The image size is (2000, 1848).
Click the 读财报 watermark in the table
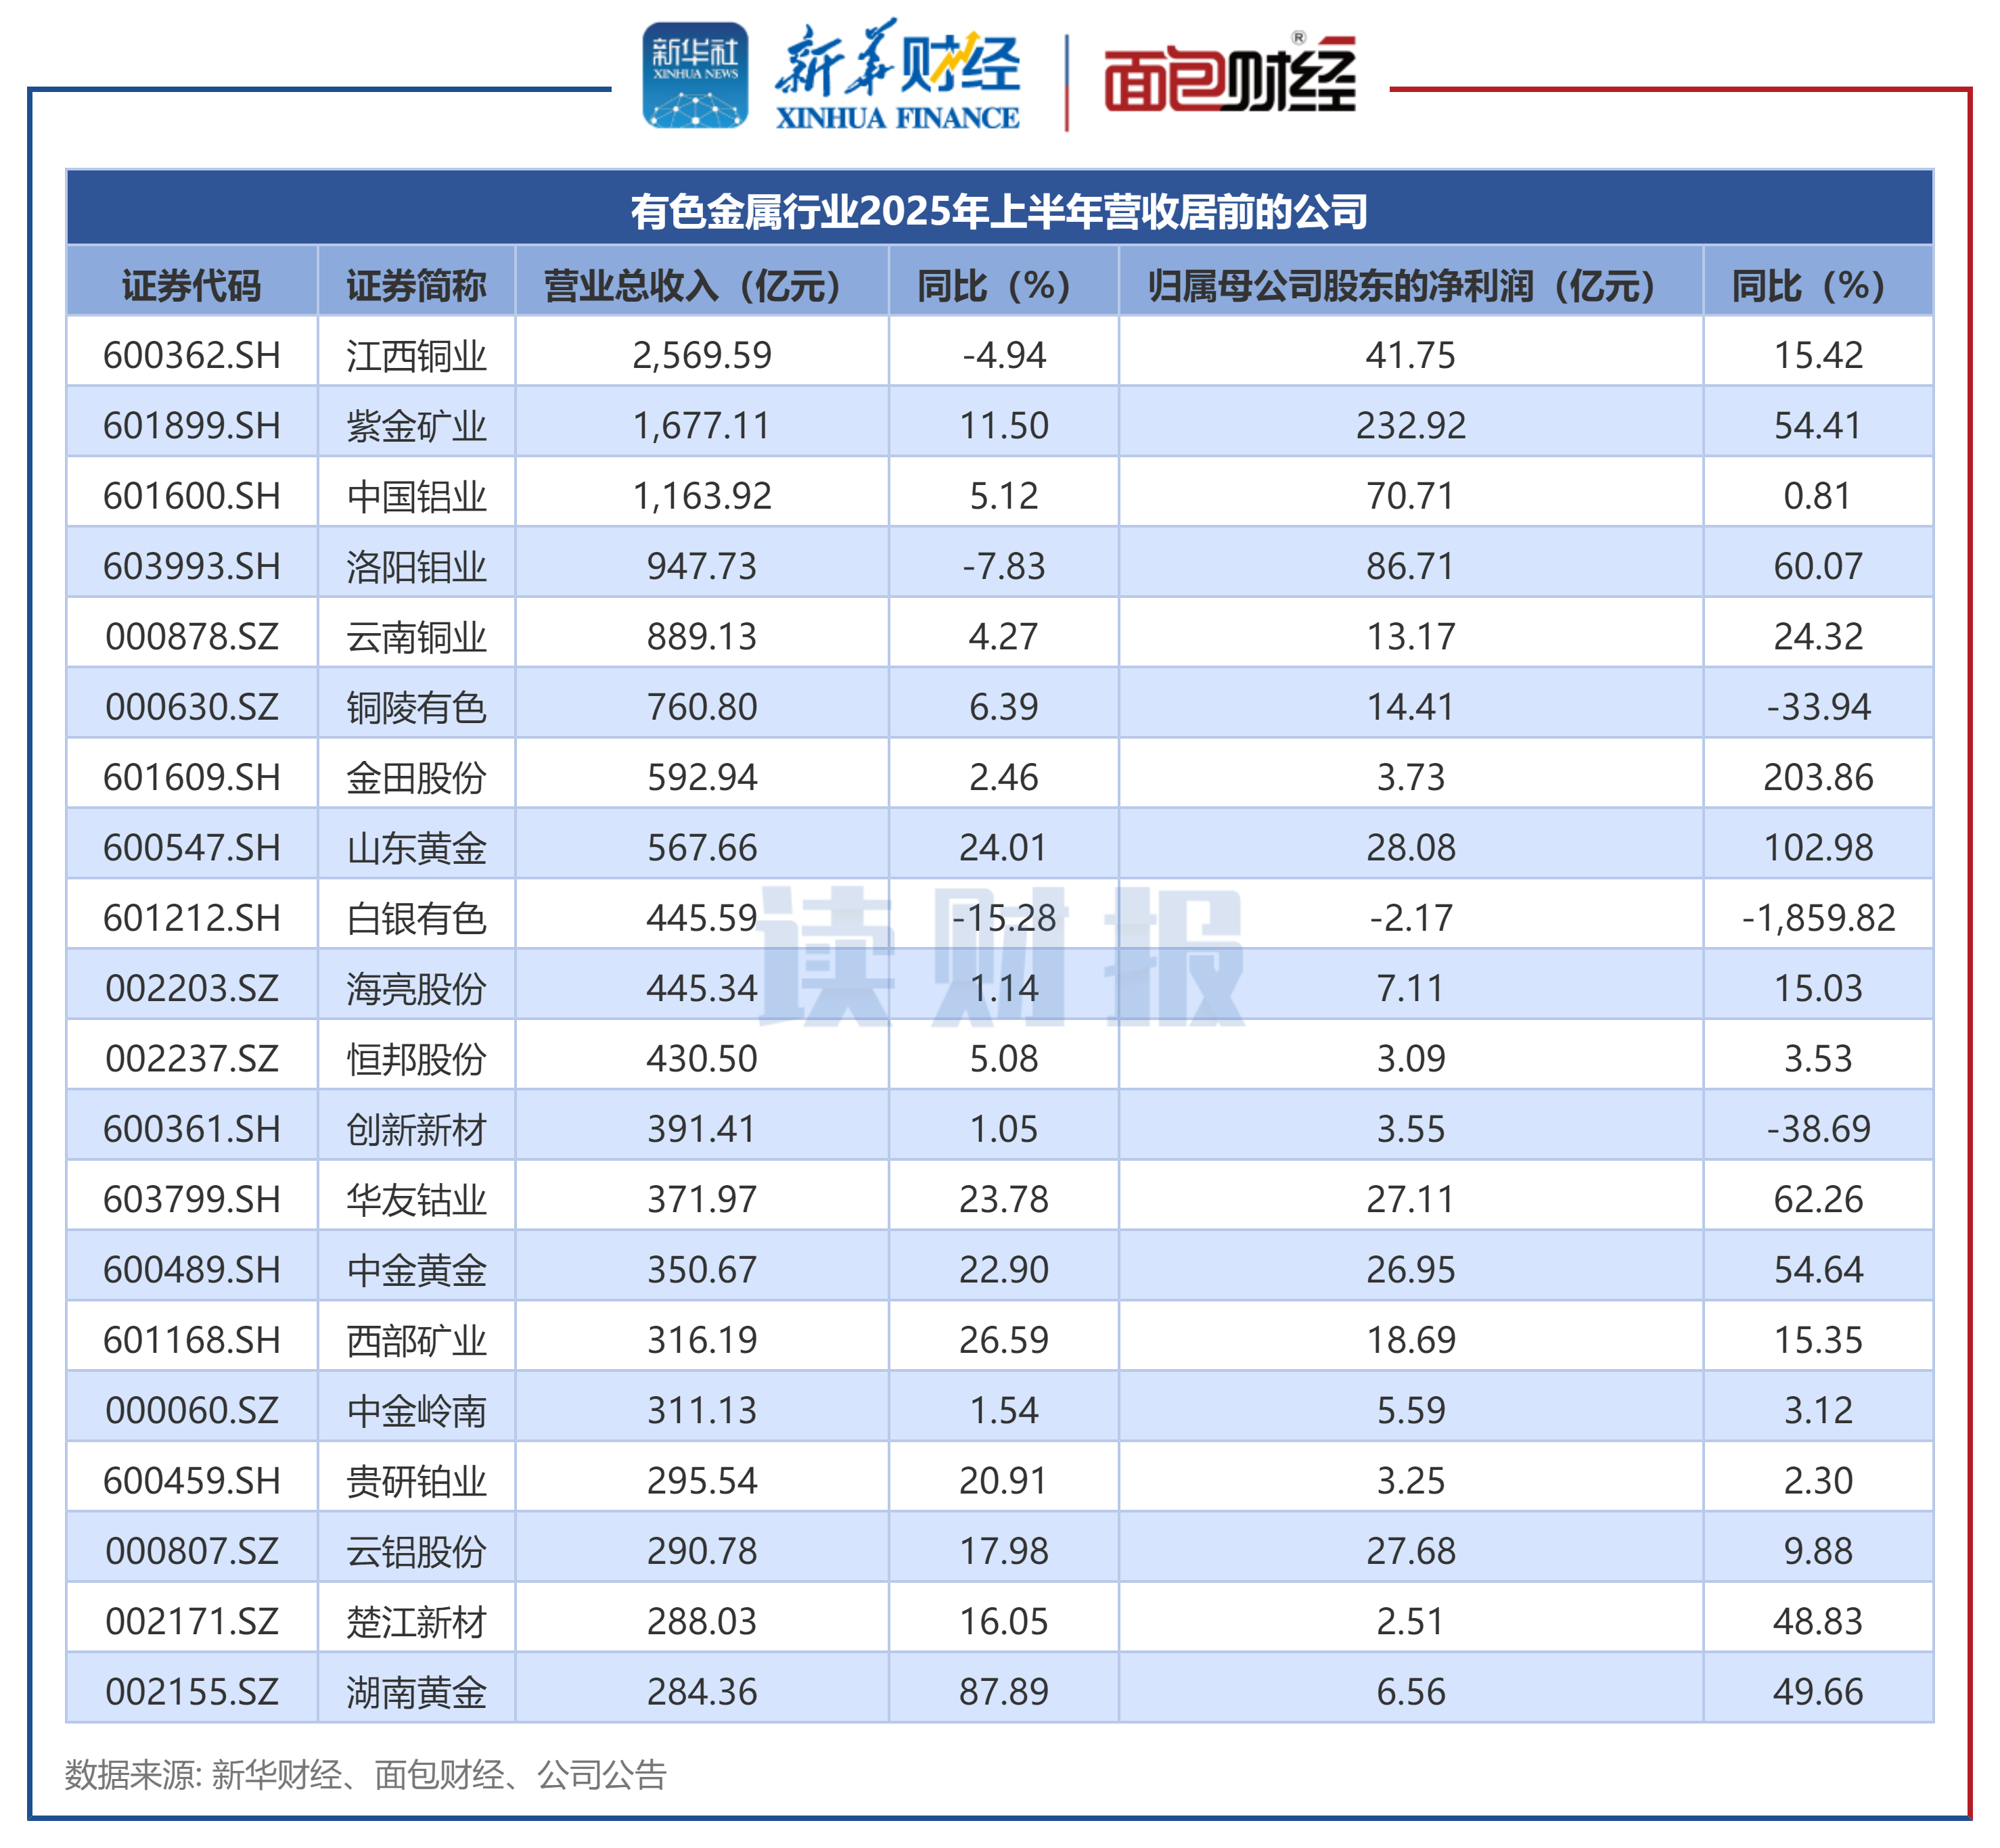(1000, 955)
